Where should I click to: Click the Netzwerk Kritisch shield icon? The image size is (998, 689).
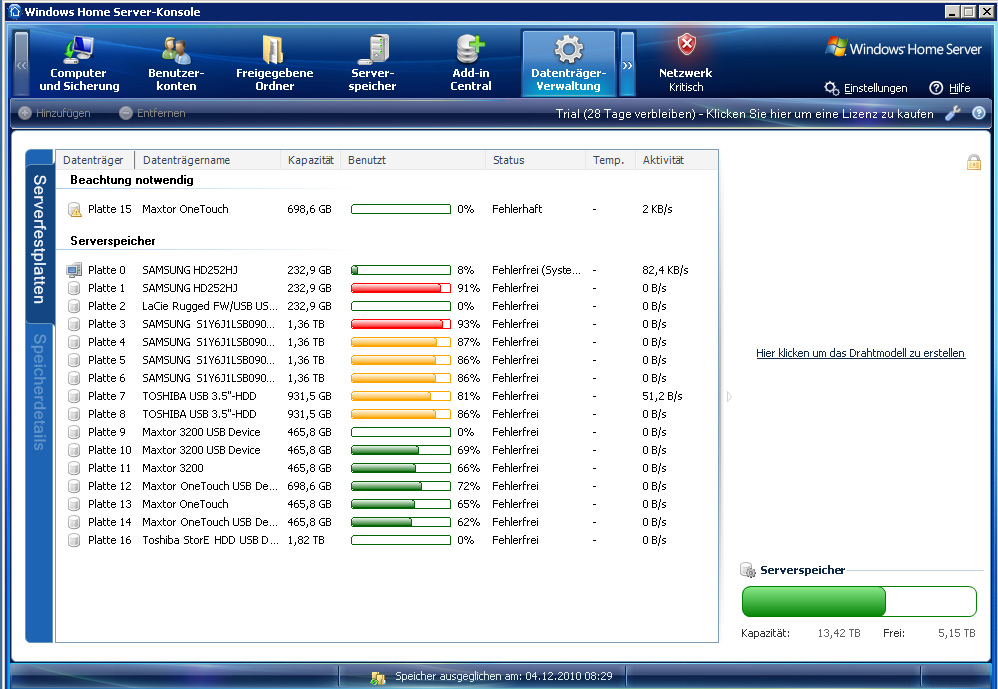[686, 45]
